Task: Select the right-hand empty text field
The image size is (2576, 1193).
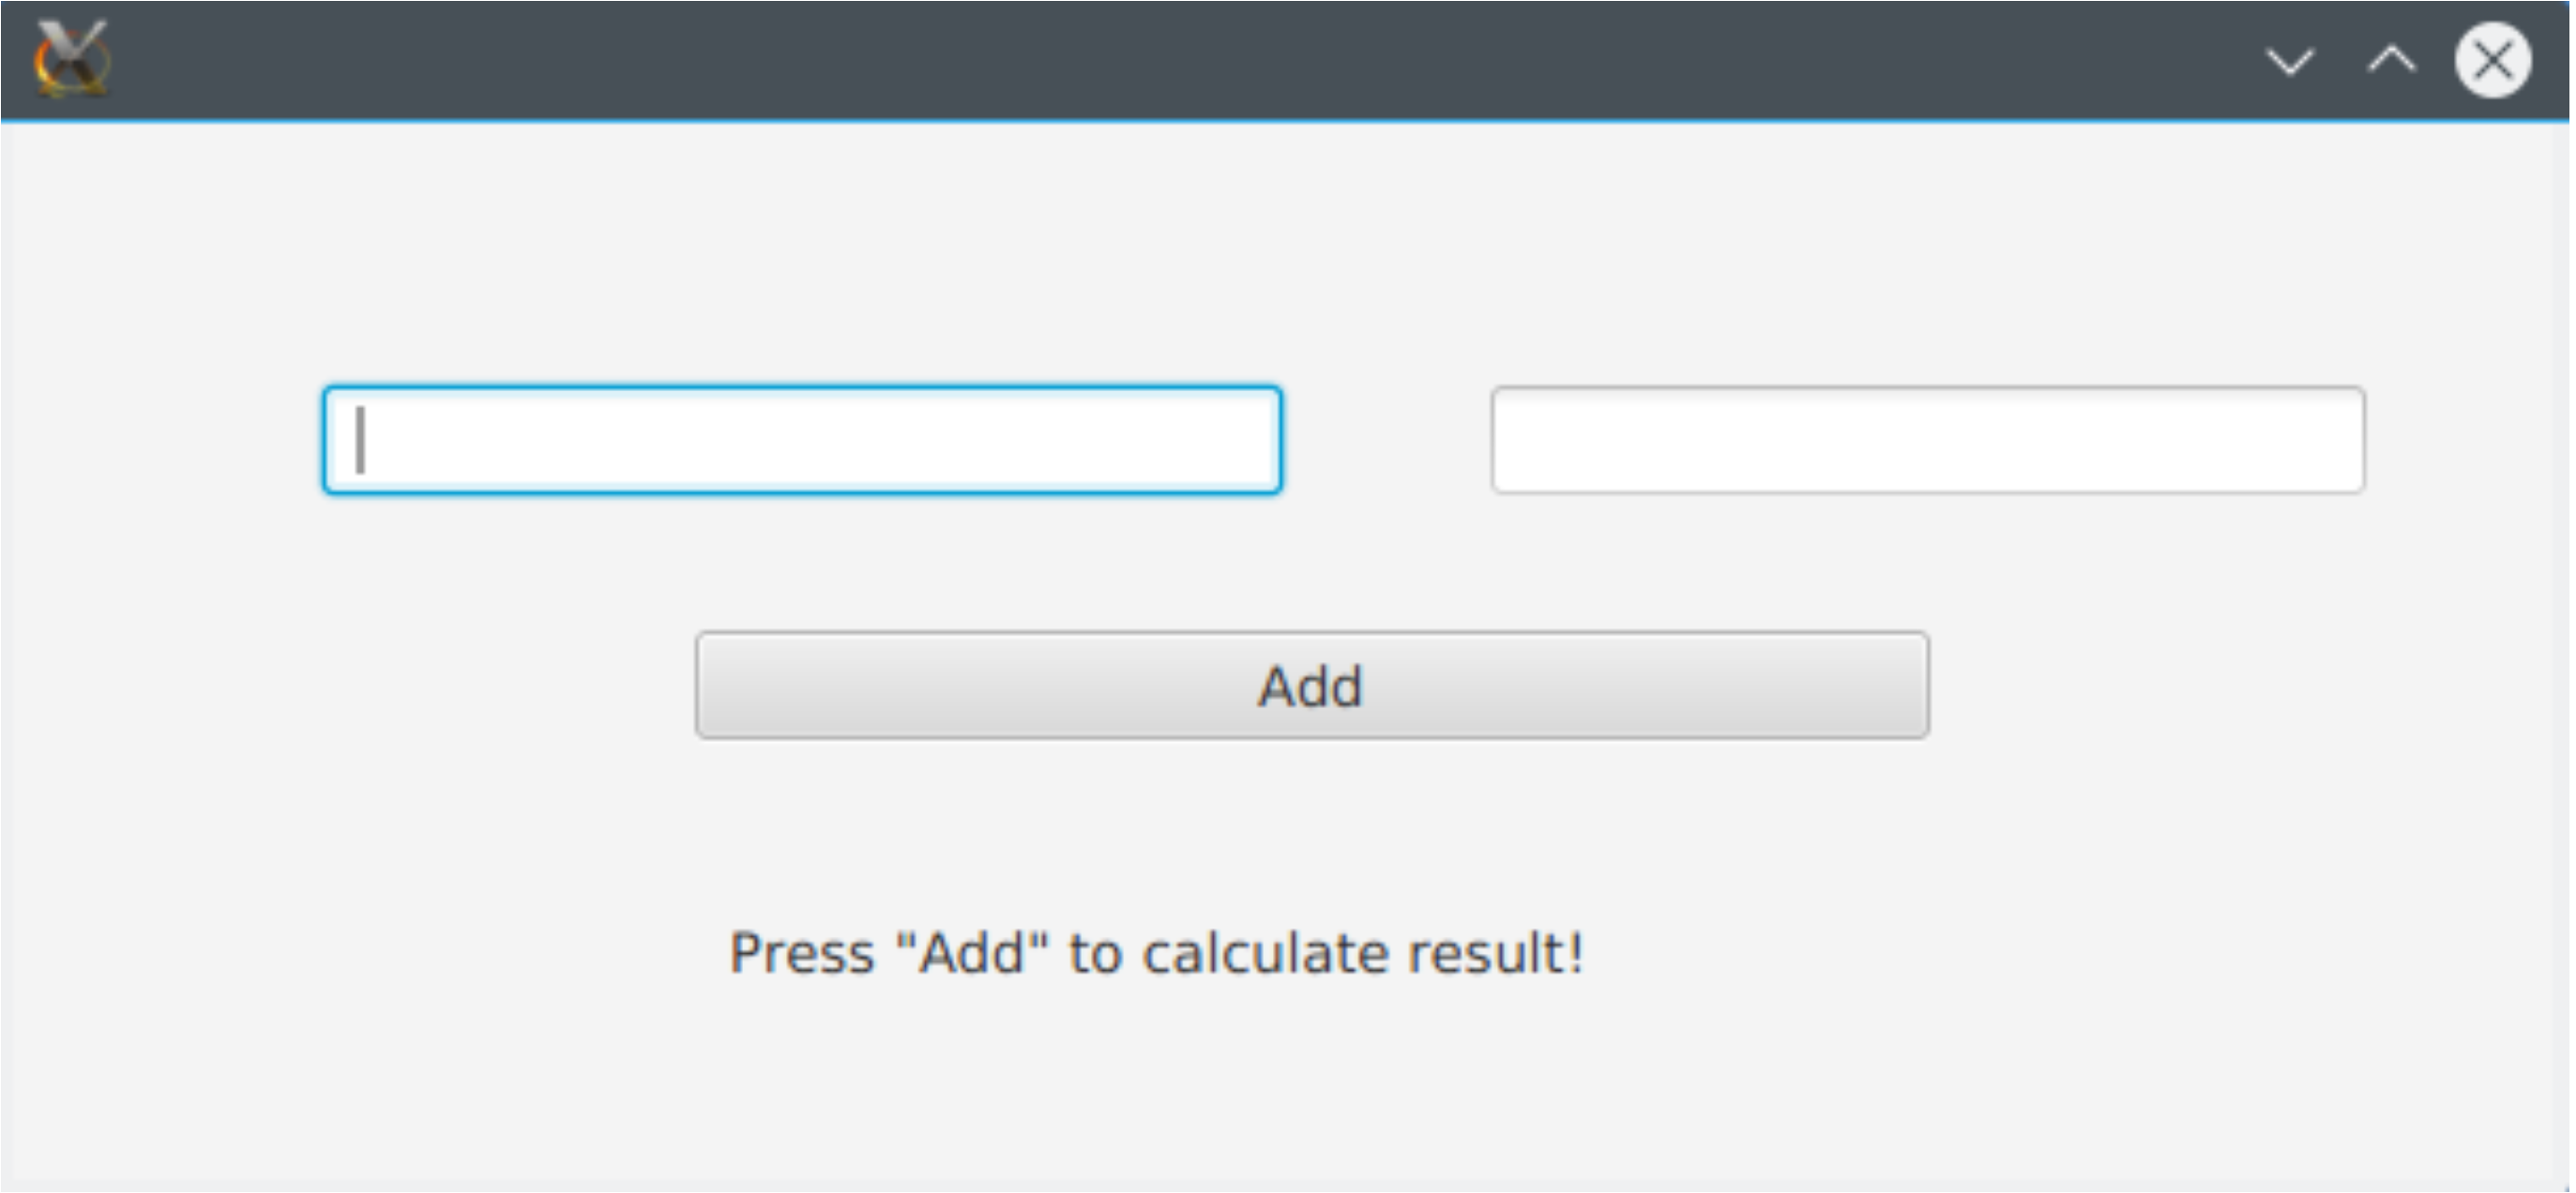Action: coord(1928,440)
